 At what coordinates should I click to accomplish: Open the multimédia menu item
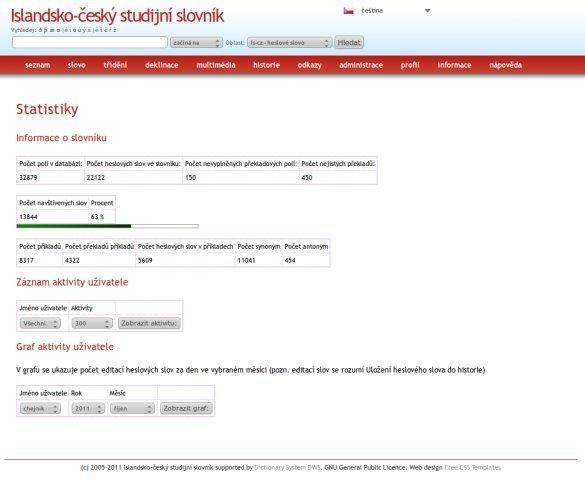pos(216,65)
